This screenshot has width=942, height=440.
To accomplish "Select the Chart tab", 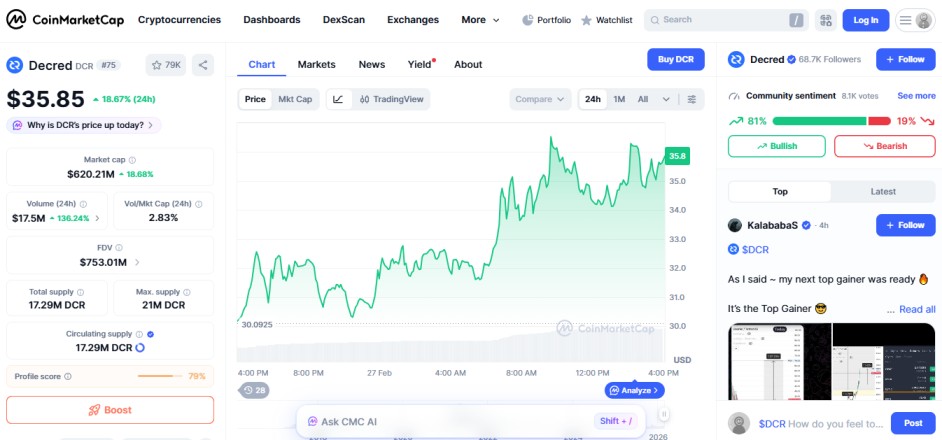I will 261,64.
